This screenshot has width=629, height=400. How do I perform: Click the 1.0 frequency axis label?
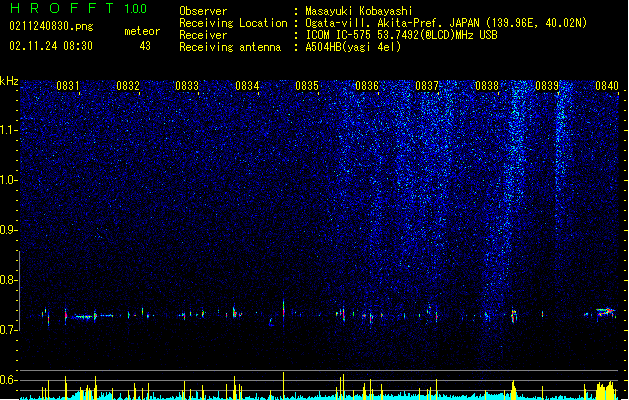pyautogui.click(x=8, y=181)
